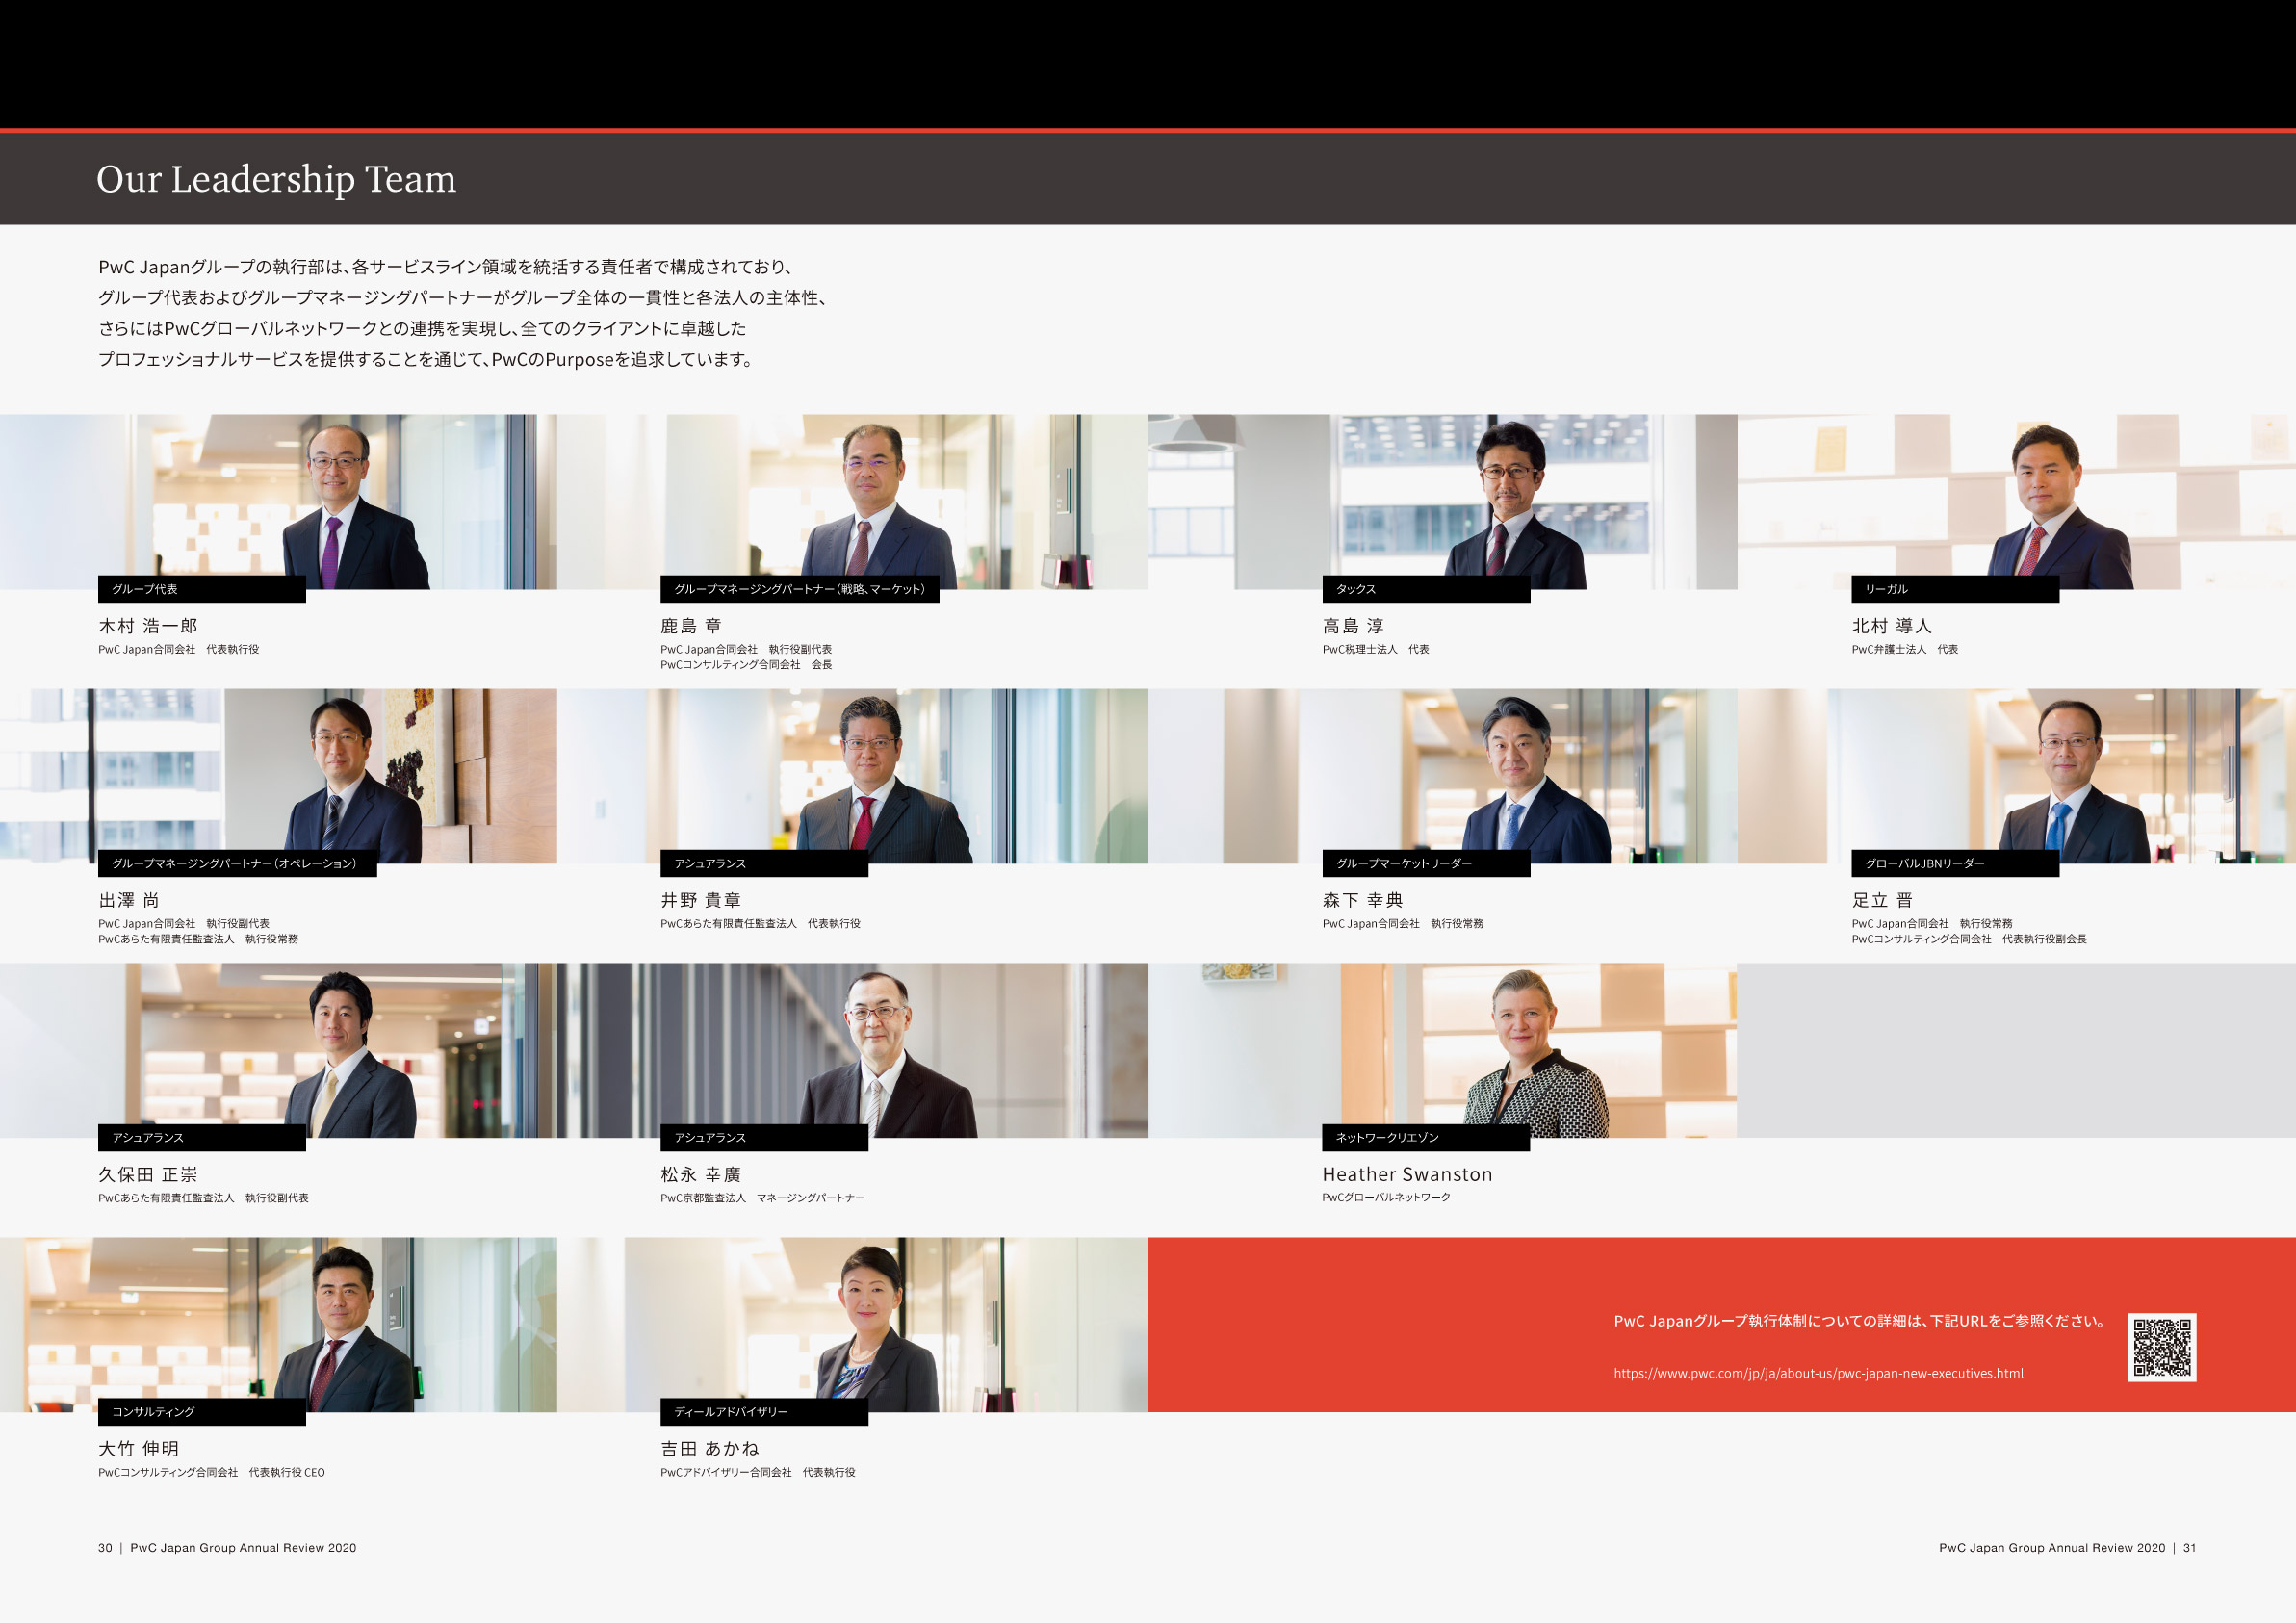Viewport: 2296px width, 1623px height.
Task: Click the name '久保田 正崇'
Action: pos(148,1174)
